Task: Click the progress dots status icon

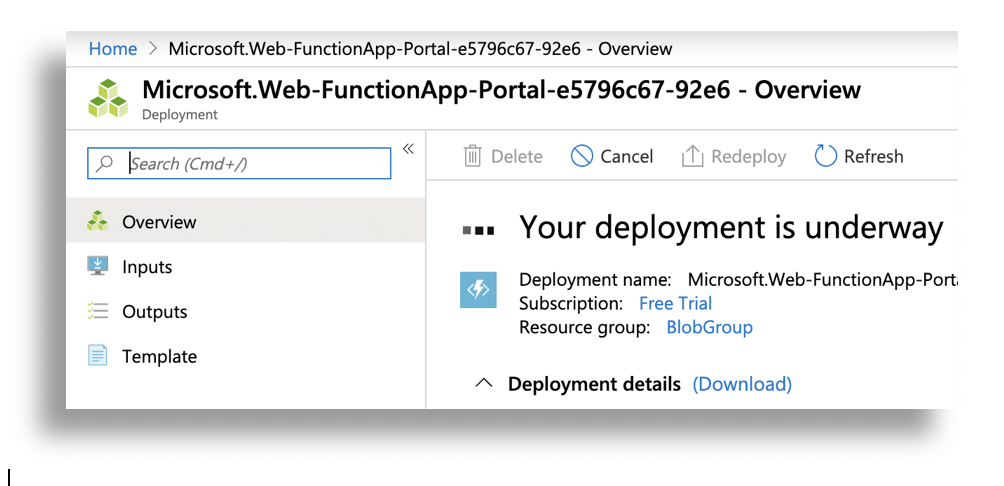Action: click(478, 231)
